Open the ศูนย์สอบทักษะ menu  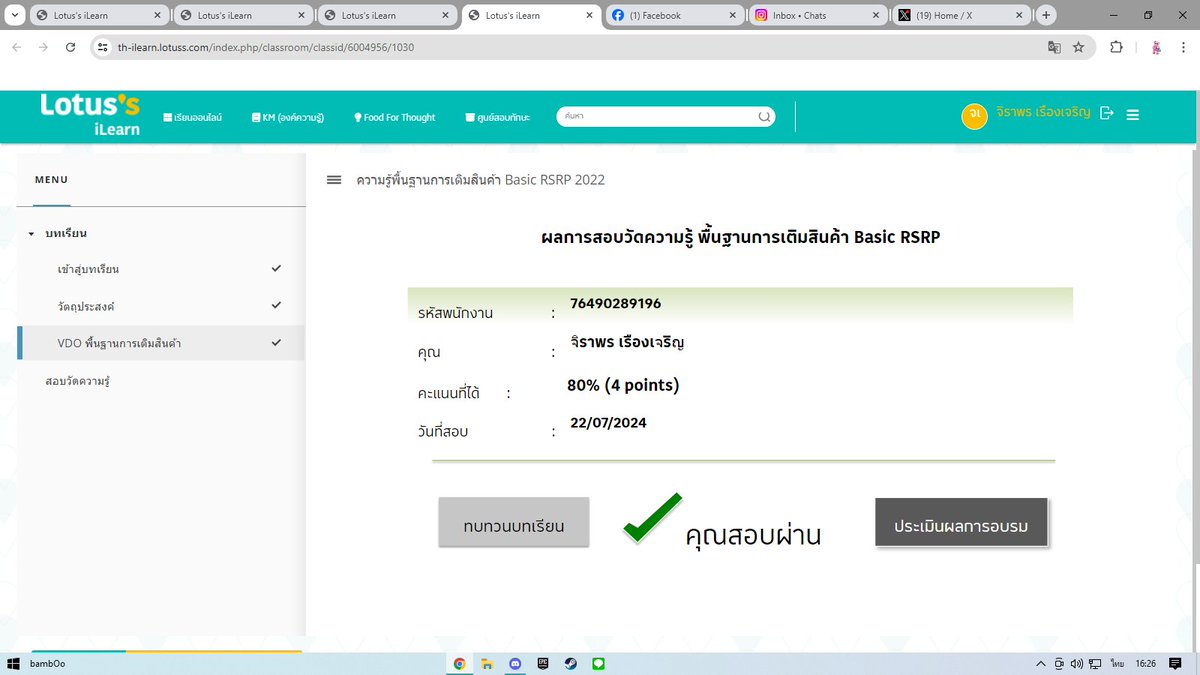tap(497, 117)
